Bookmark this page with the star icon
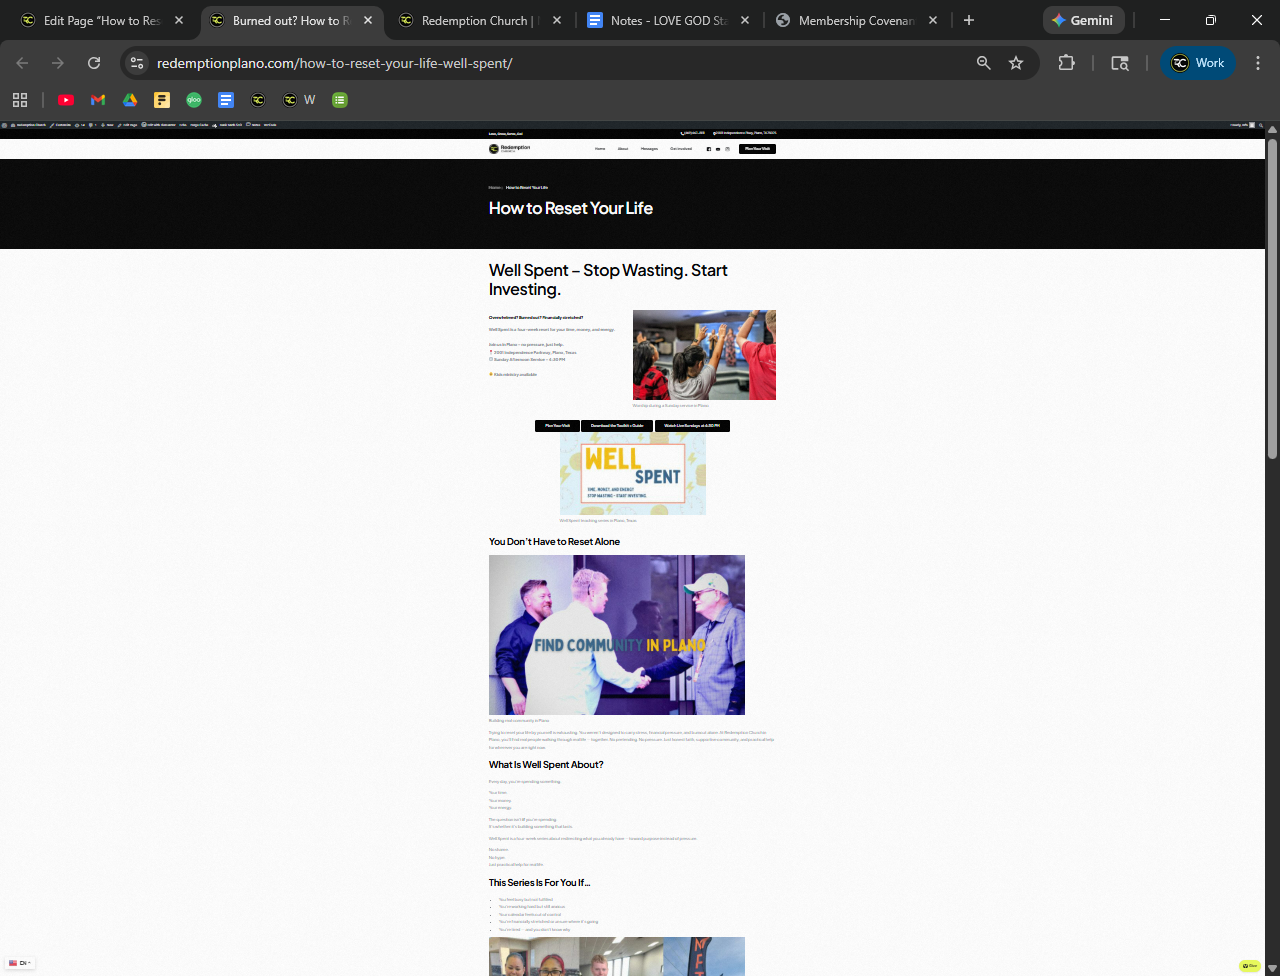The image size is (1280, 976). pyautogui.click(x=1016, y=63)
